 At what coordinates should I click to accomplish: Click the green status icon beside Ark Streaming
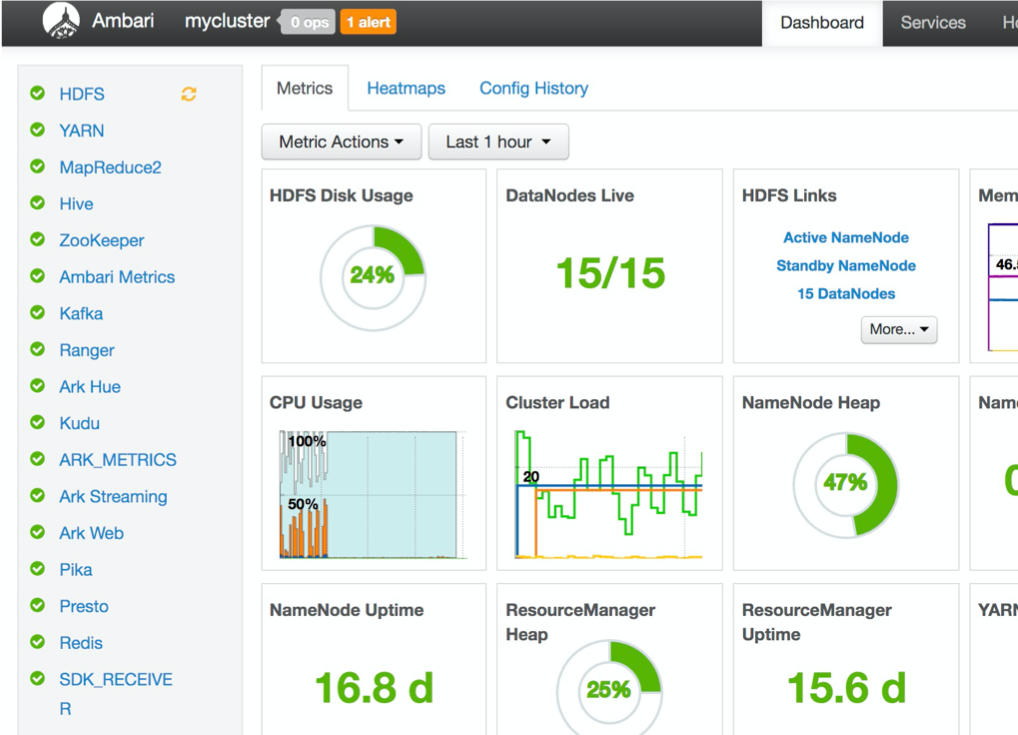[x=38, y=495]
